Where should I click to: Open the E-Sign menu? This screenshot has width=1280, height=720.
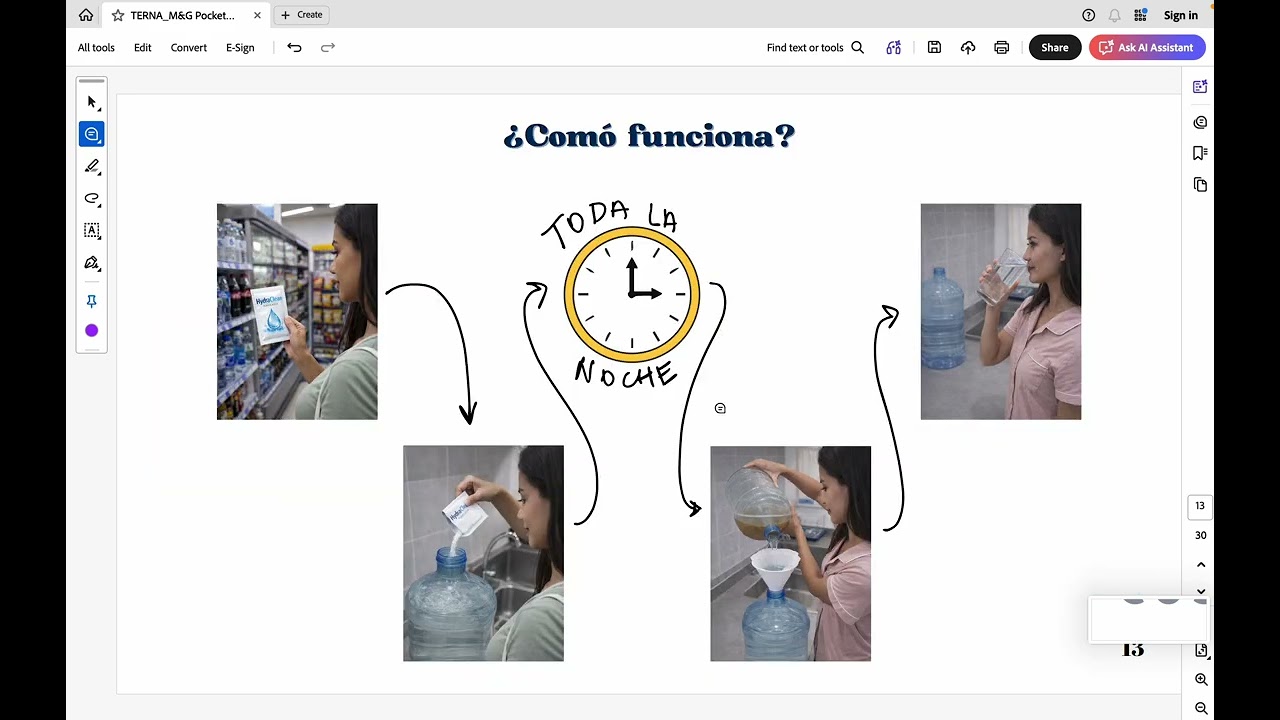coord(240,47)
